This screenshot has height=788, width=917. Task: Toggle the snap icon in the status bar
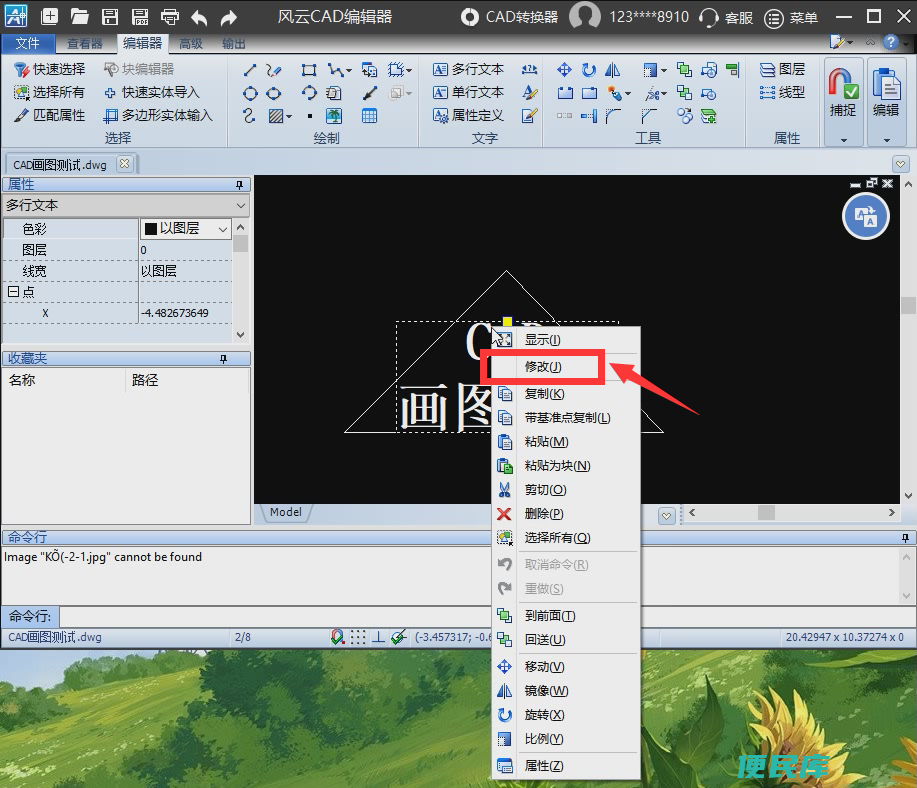tap(337, 637)
